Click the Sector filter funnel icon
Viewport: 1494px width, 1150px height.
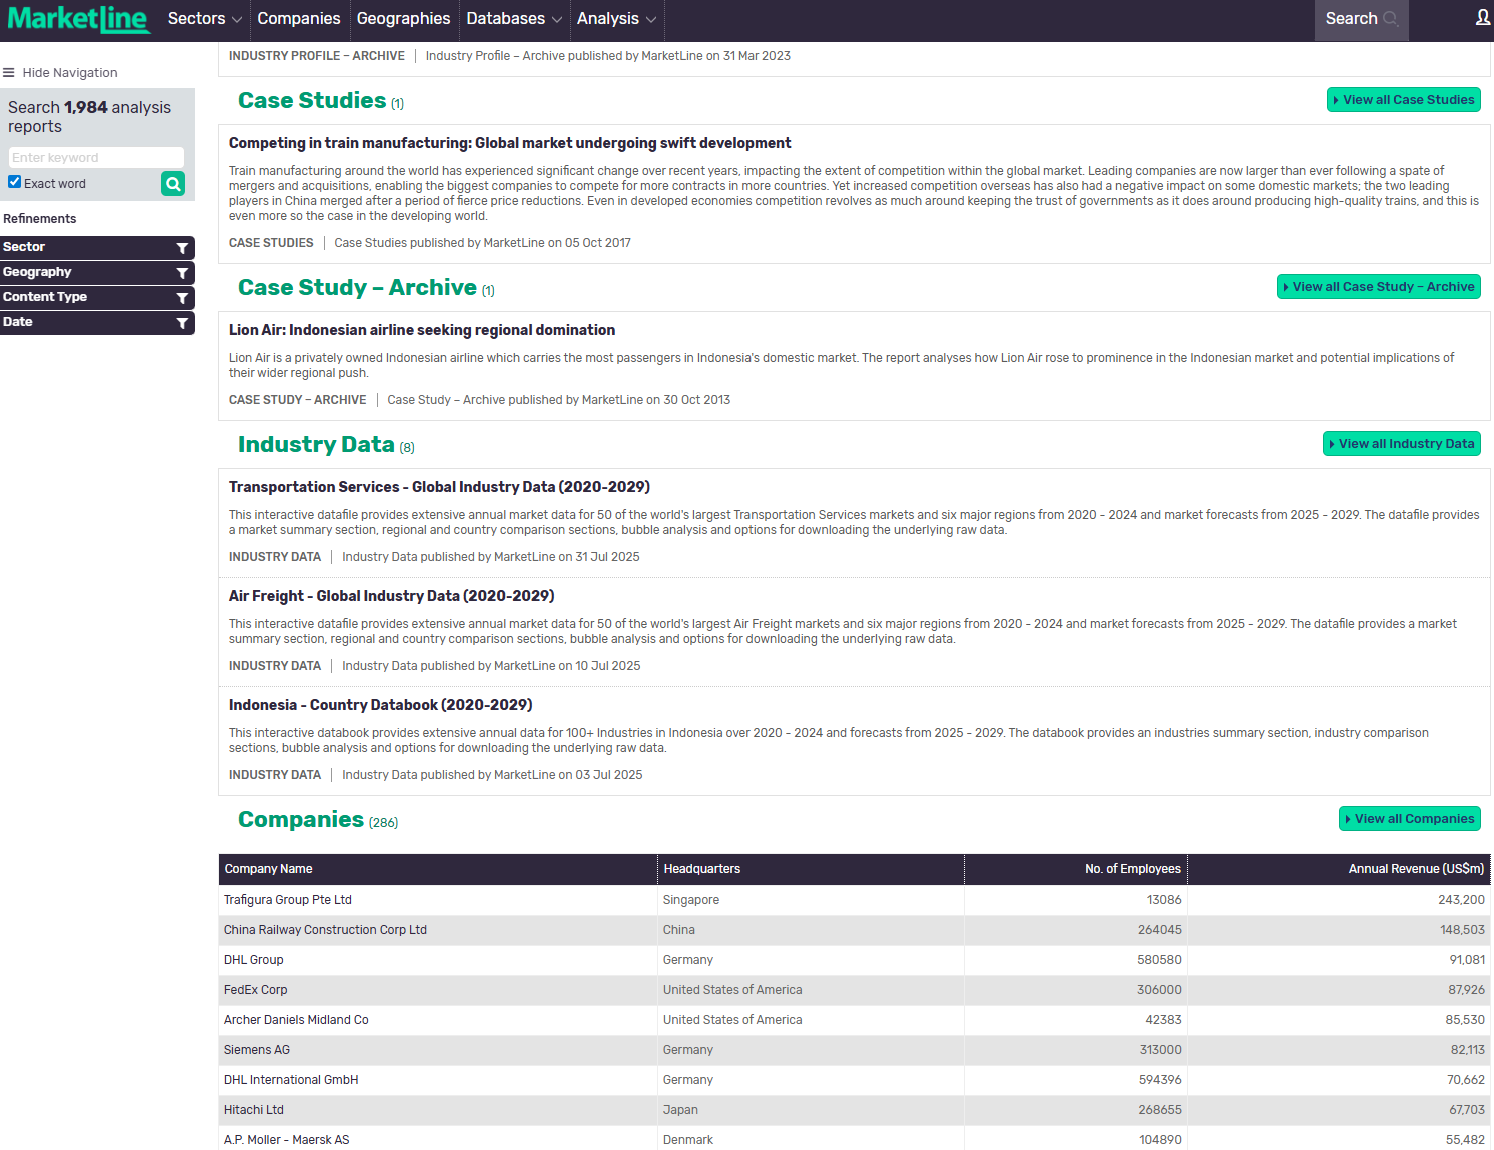click(x=182, y=248)
